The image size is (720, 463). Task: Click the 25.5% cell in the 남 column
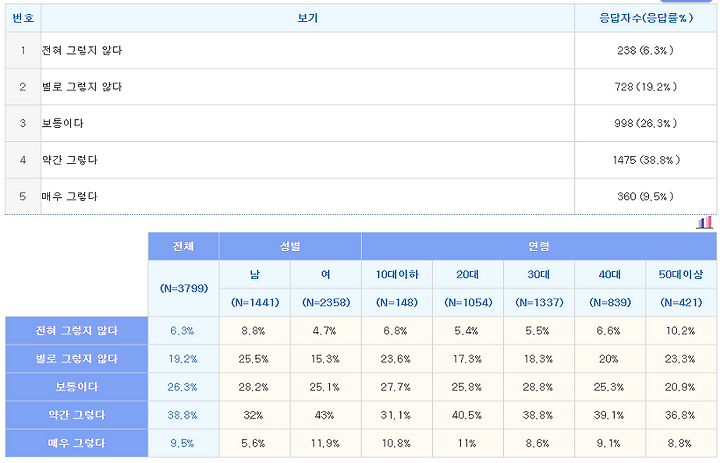coord(253,359)
